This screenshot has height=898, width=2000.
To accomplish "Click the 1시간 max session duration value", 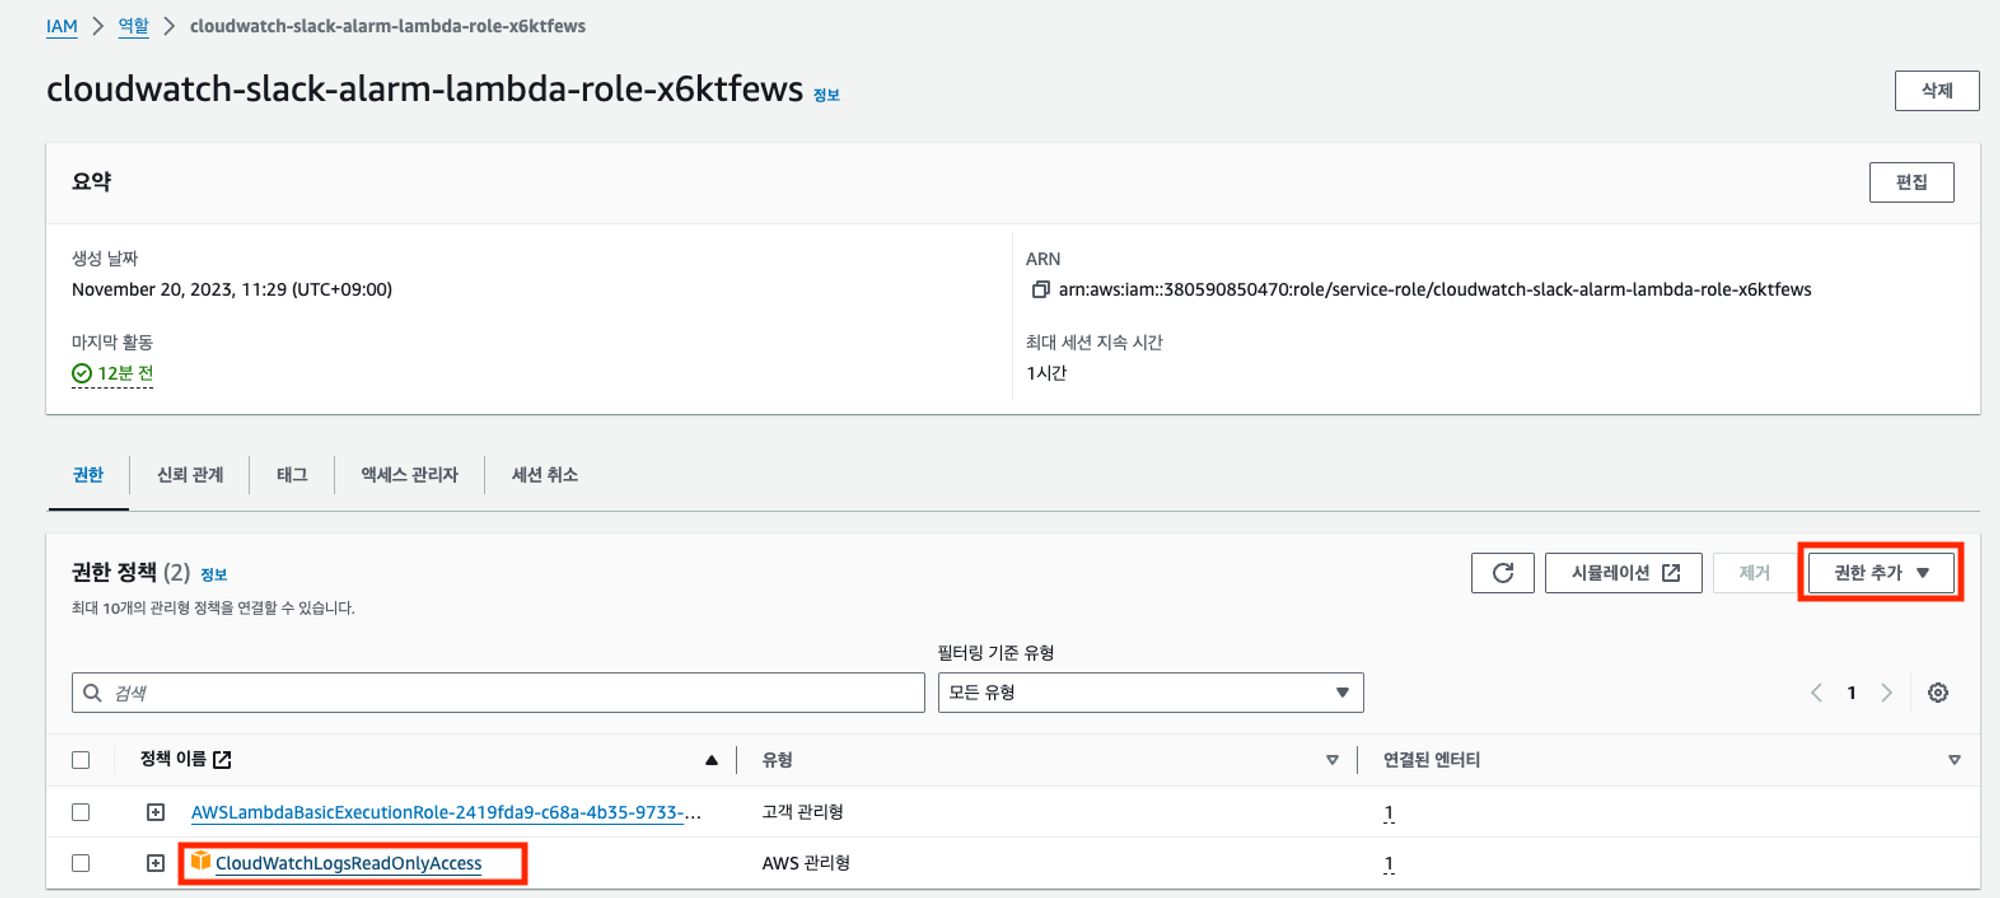I will pos(1046,373).
